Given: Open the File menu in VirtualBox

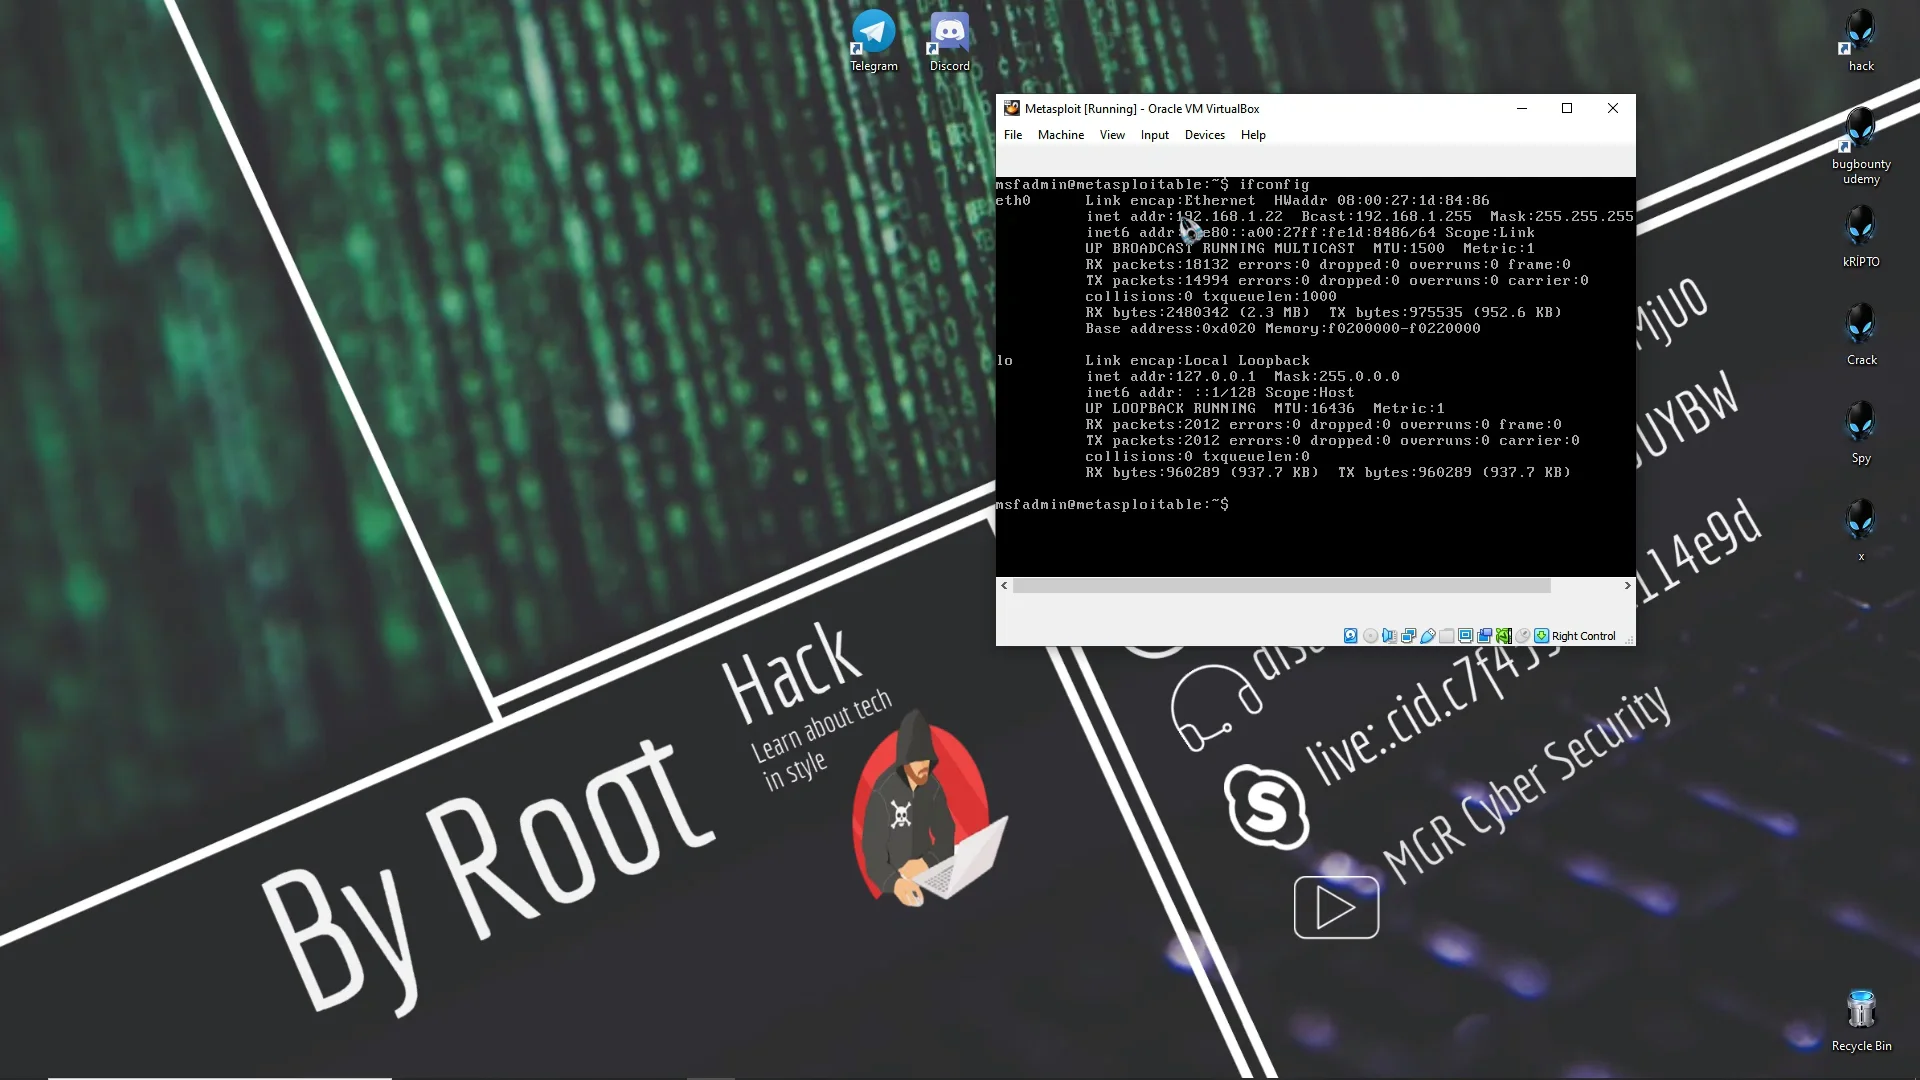Looking at the screenshot, I should tap(1013, 135).
